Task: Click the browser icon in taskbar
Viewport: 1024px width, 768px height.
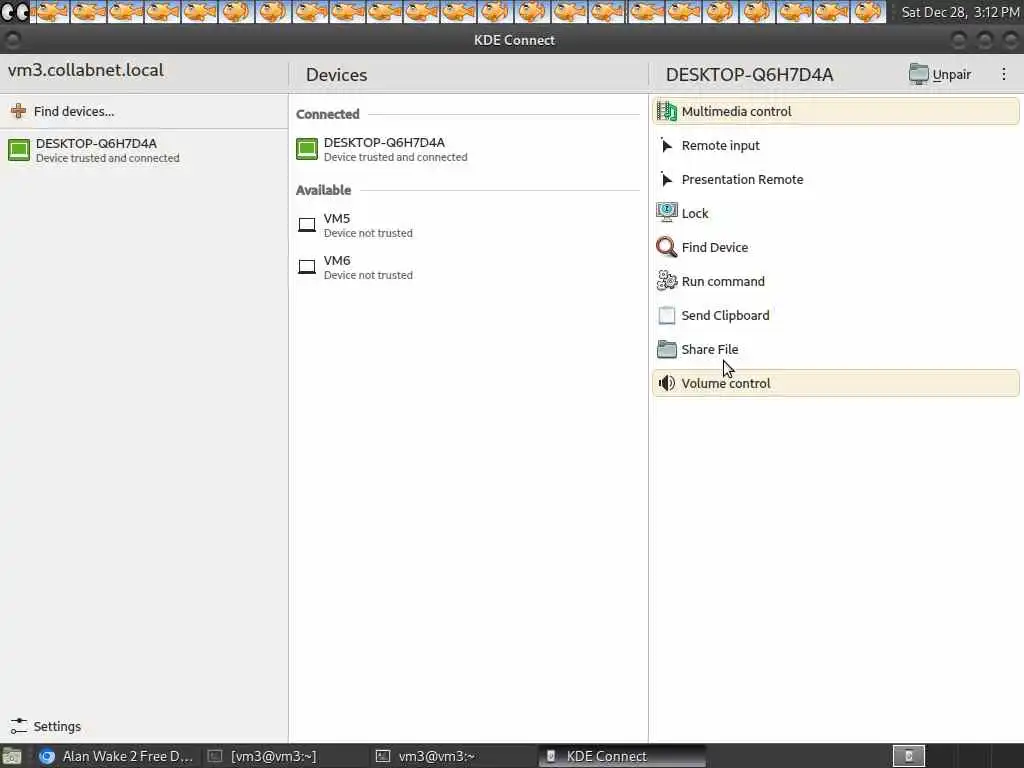Action: click(46, 756)
